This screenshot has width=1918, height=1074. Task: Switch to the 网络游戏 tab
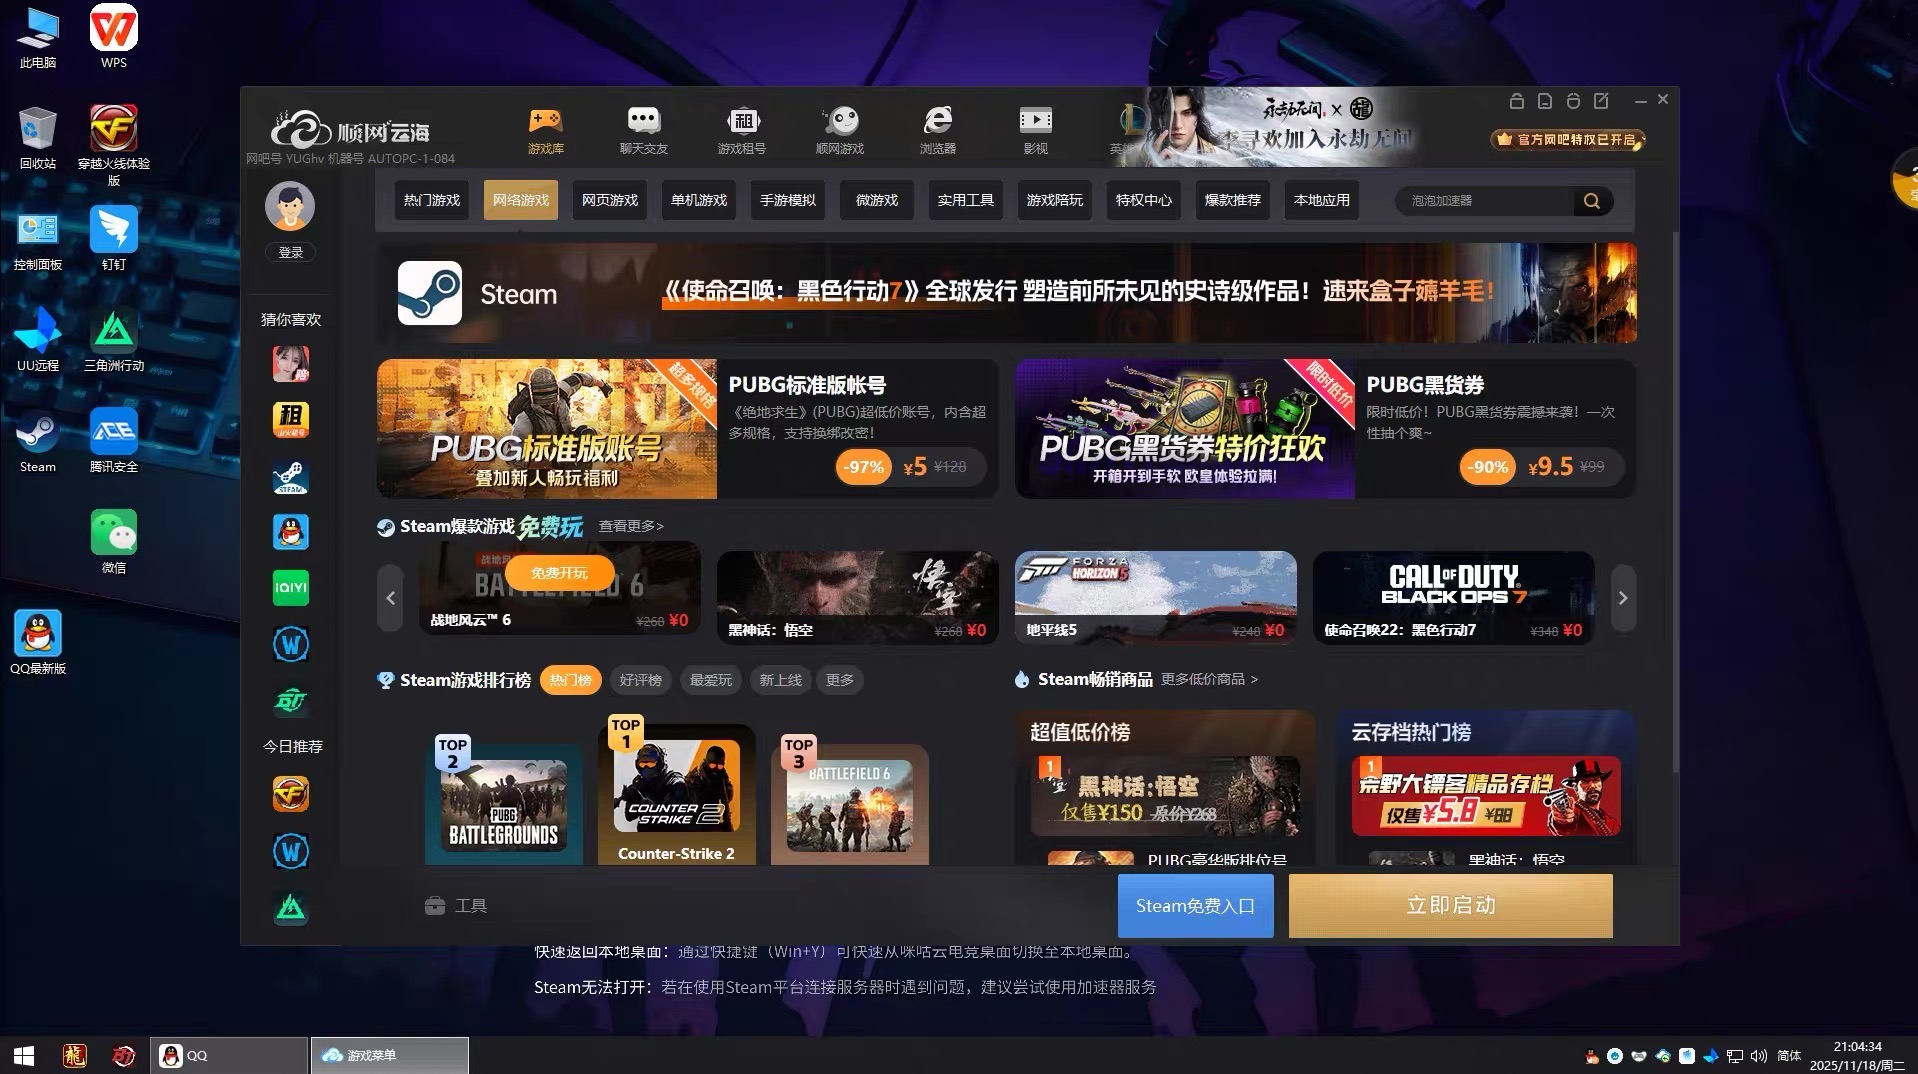point(519,200)
